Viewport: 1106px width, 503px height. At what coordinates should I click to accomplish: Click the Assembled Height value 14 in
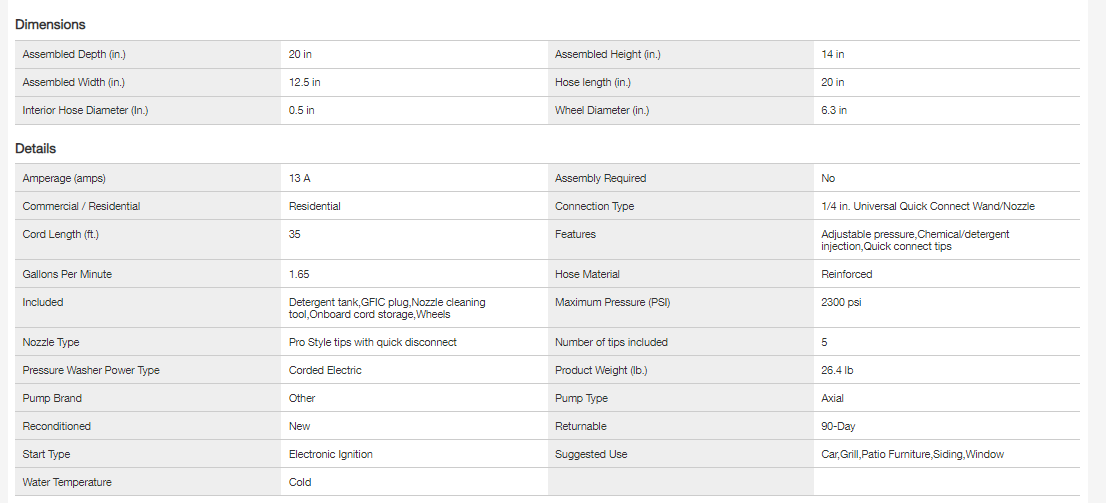tap(833, 54)
